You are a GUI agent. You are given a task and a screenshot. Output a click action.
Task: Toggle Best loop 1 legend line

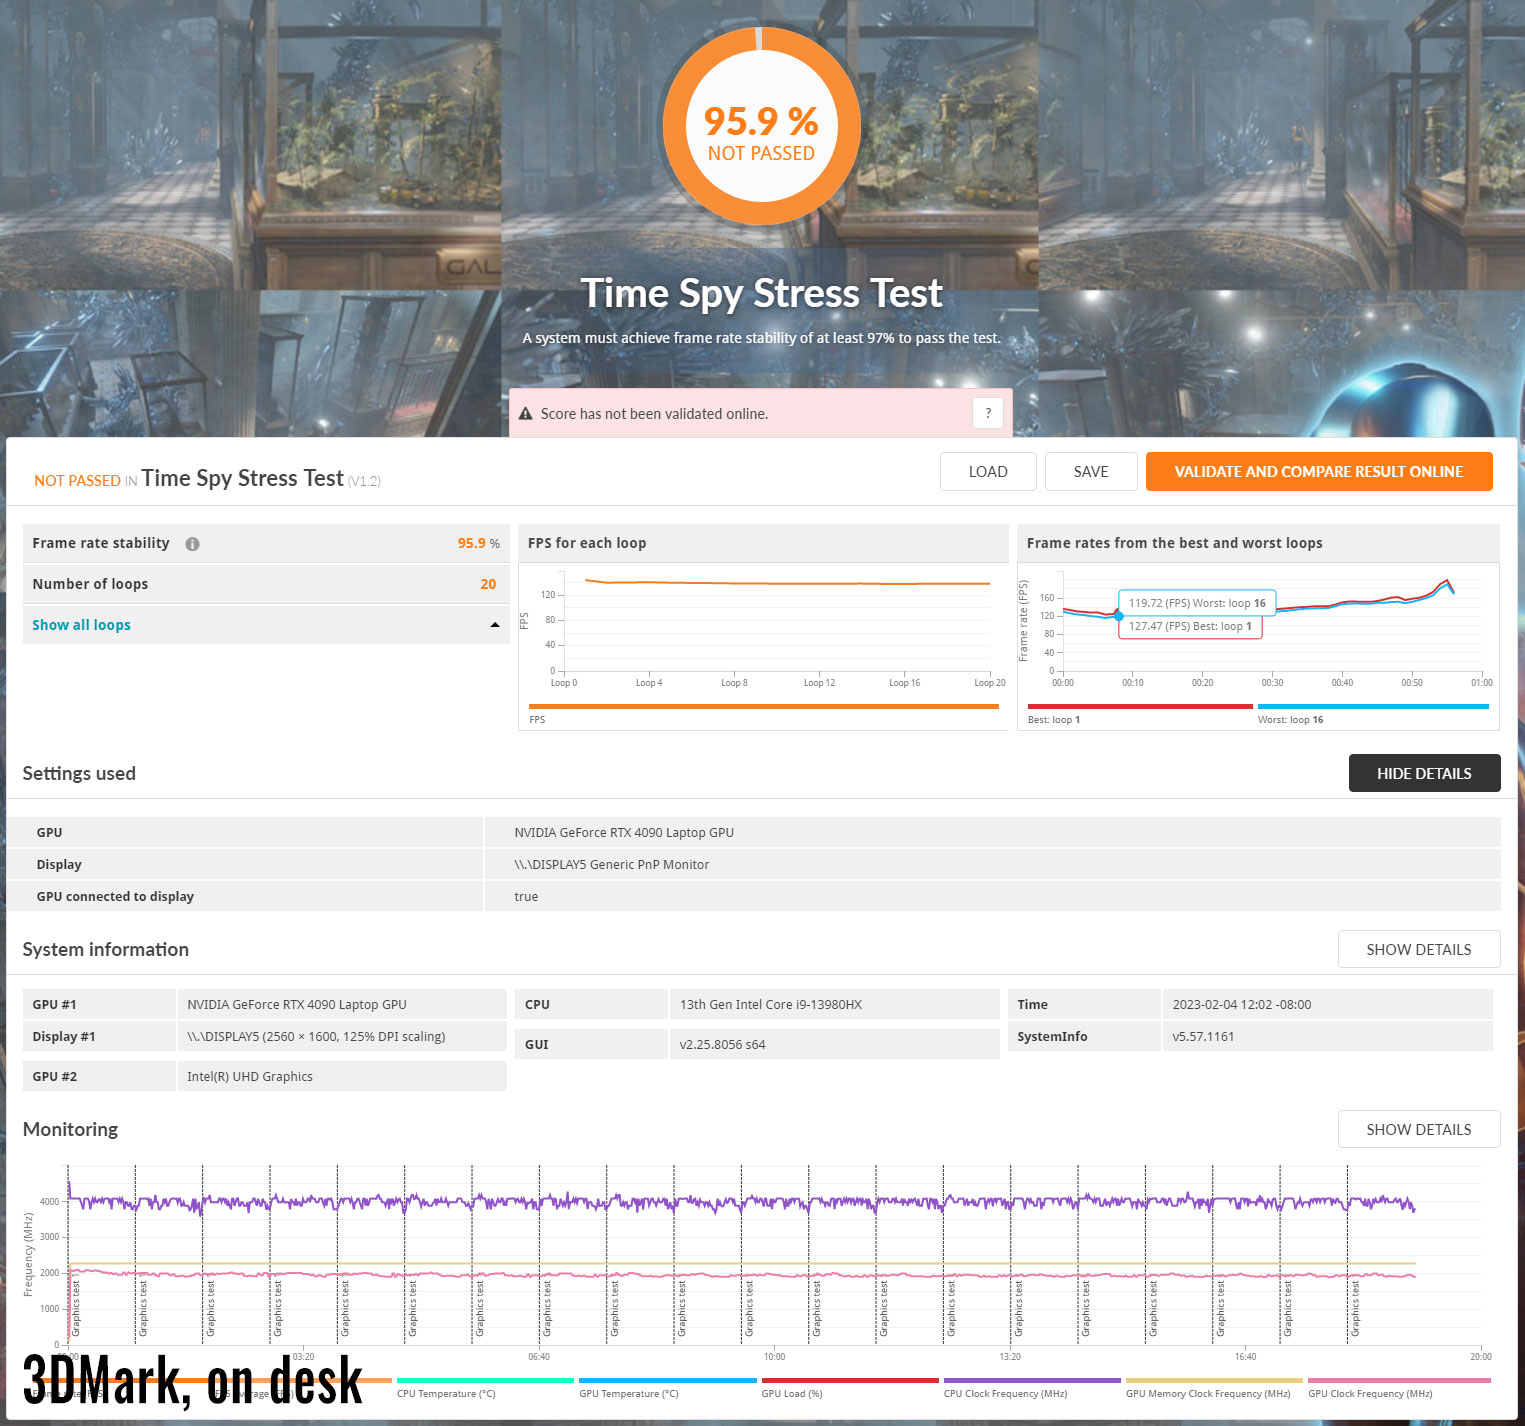point(1140,714)
